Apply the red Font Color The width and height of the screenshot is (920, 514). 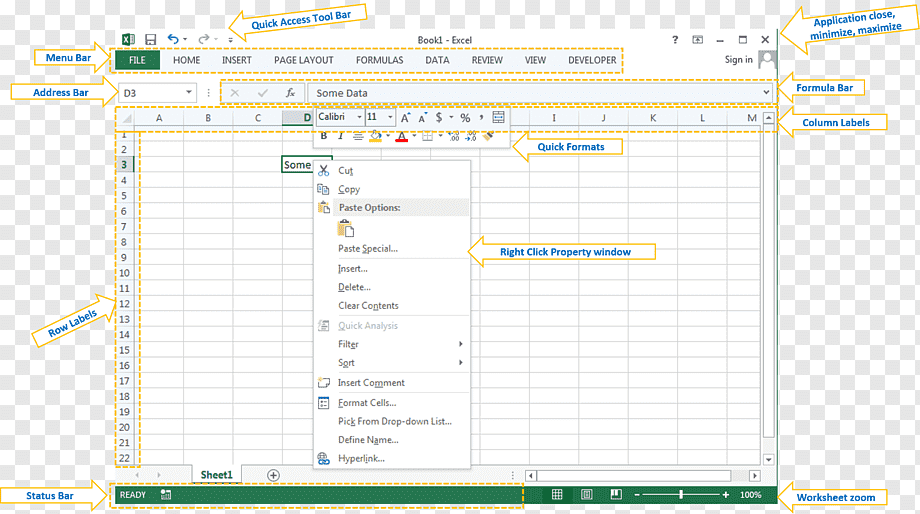(x=401, y=137)
